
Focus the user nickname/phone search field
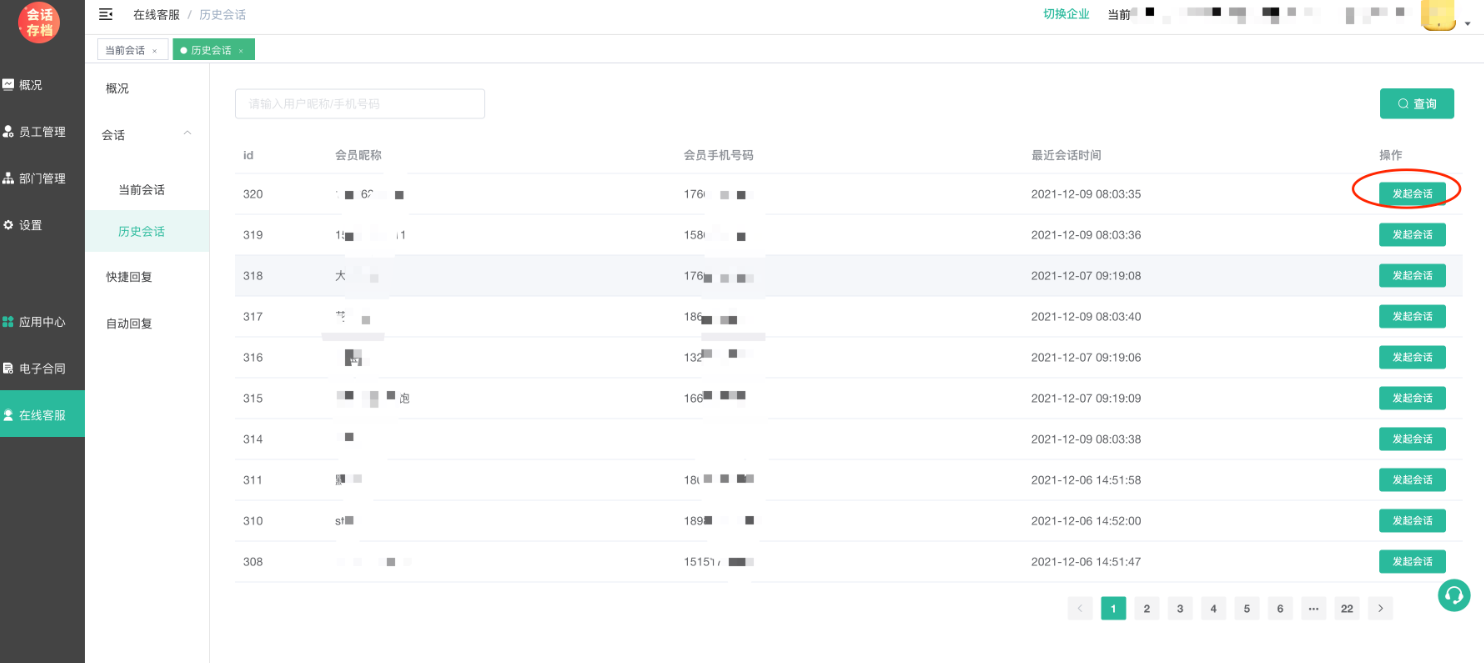360,104
